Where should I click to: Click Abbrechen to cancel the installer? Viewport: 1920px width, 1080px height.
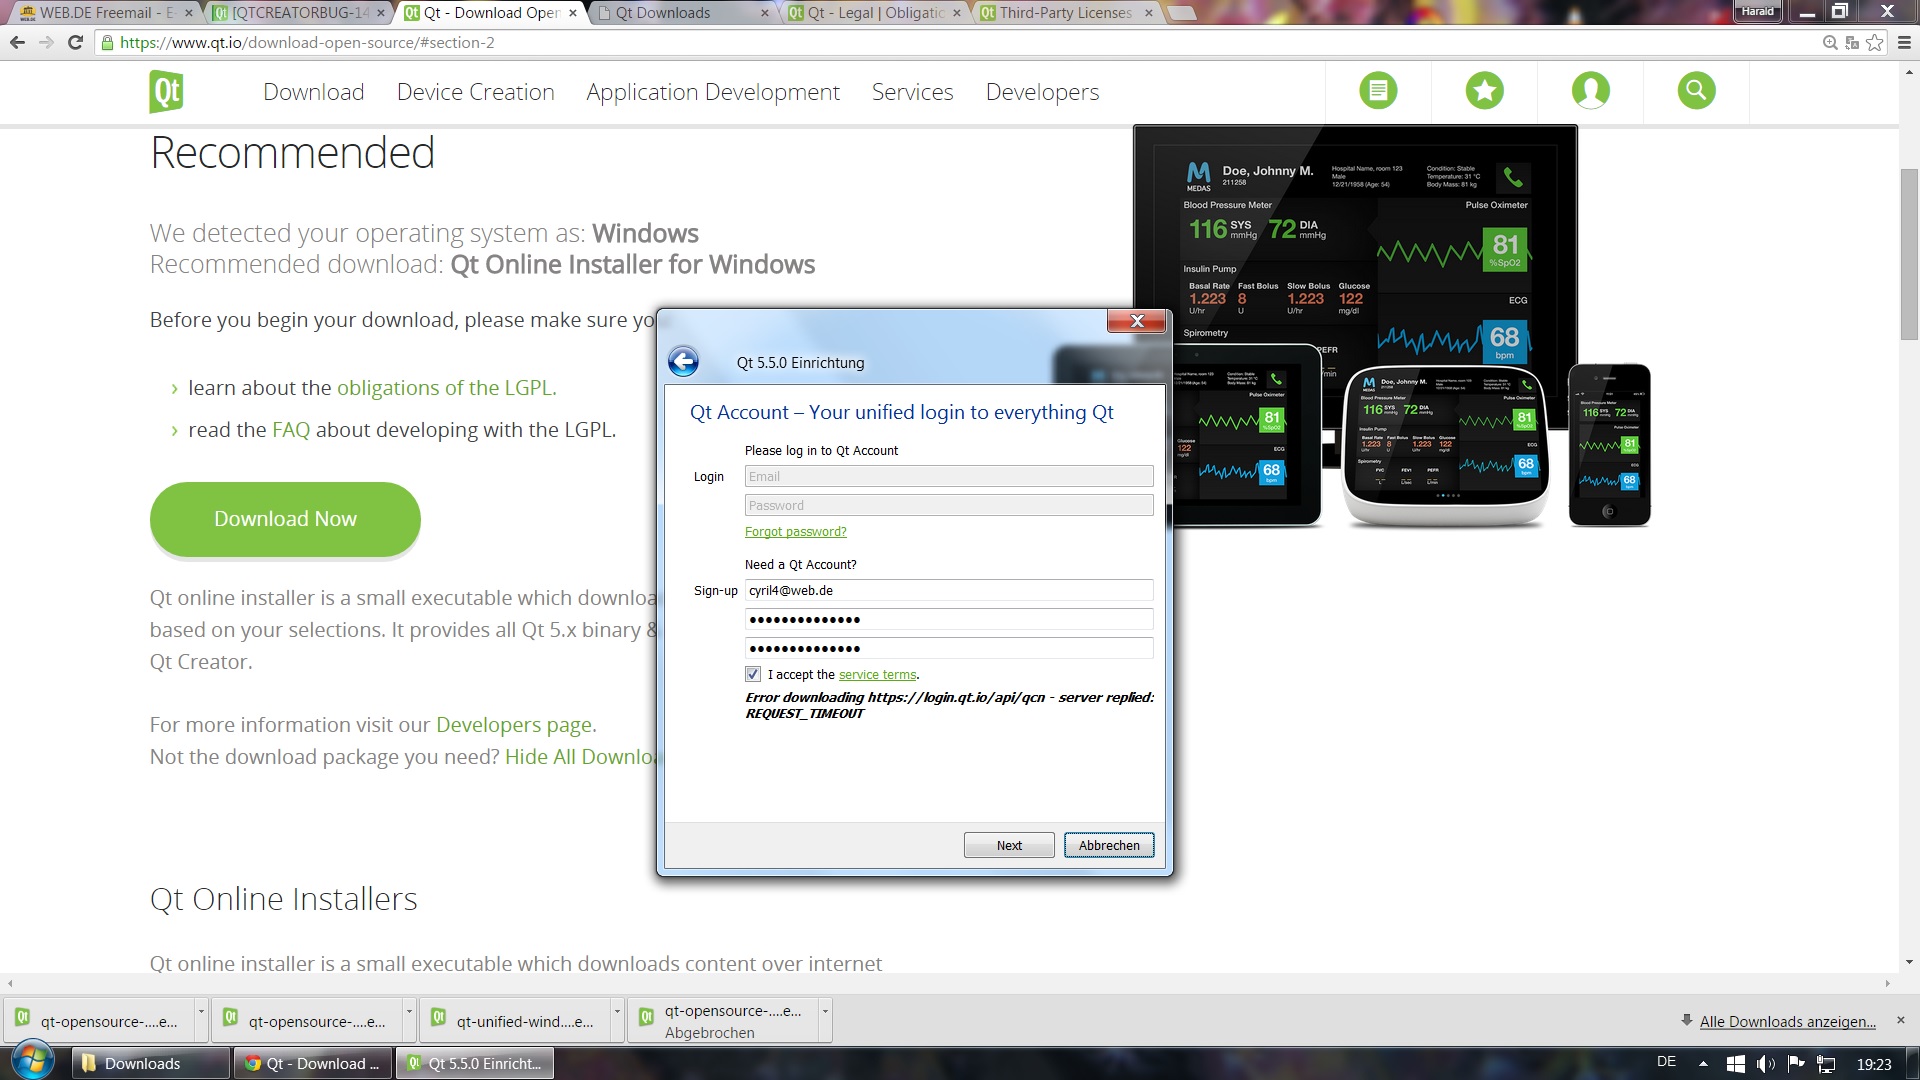1109,845
